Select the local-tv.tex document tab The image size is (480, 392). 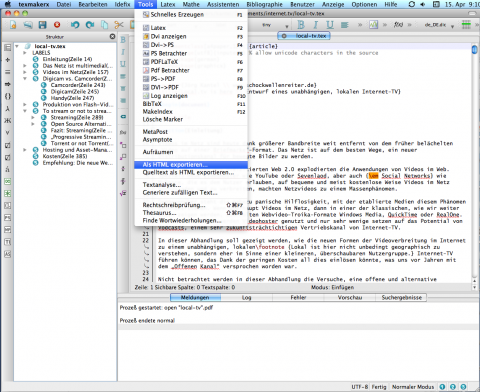click(x=304, y=36)
